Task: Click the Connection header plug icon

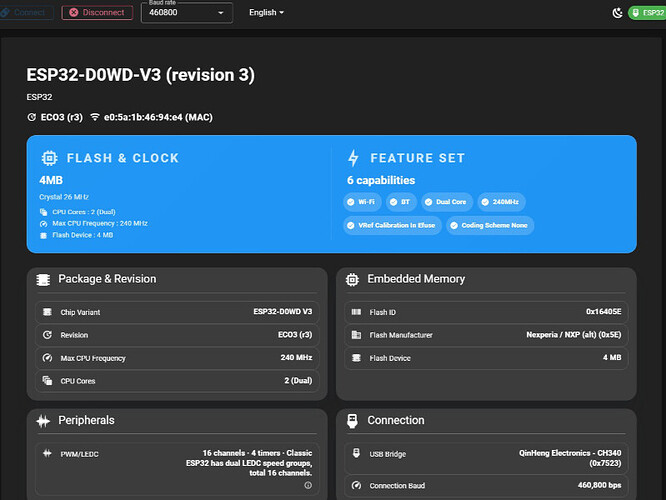Action: pos(352,421)
